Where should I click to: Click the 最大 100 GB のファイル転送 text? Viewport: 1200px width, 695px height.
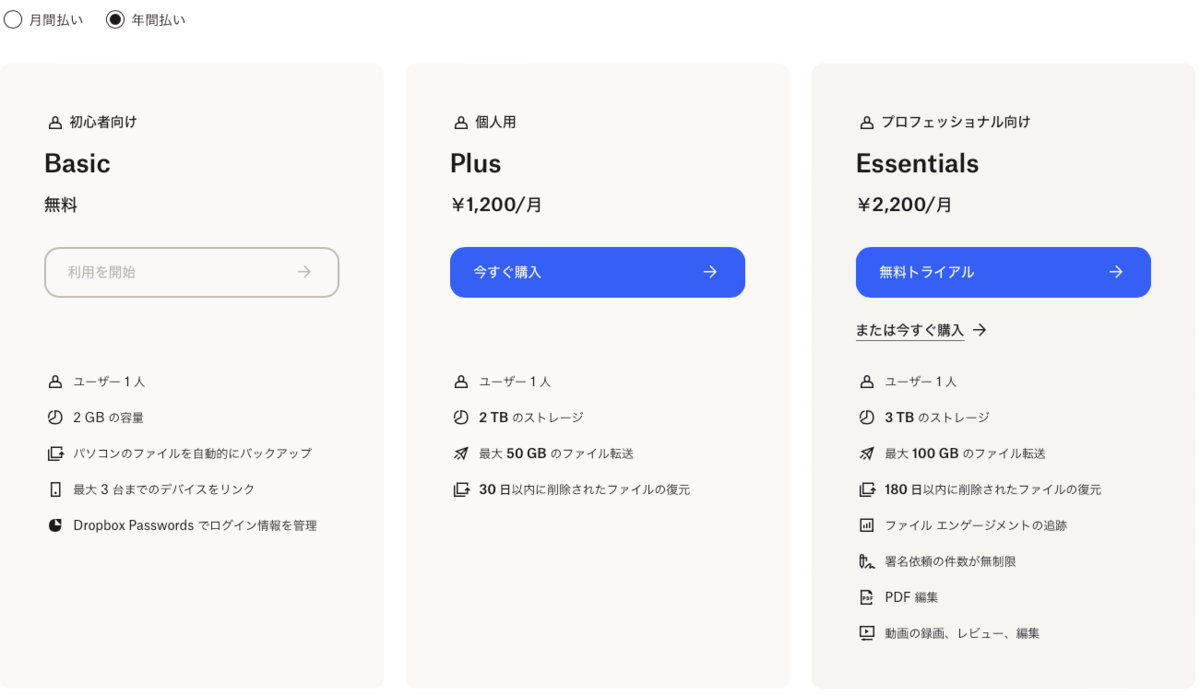coord(965,454)
